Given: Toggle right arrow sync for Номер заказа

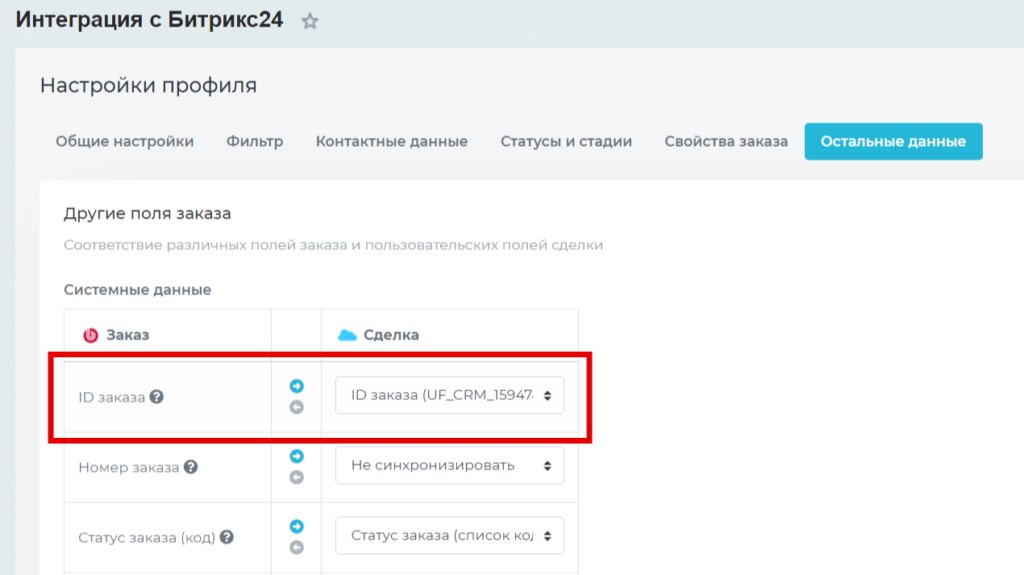Looking at the screenshot, I should (x=296, y=456).
